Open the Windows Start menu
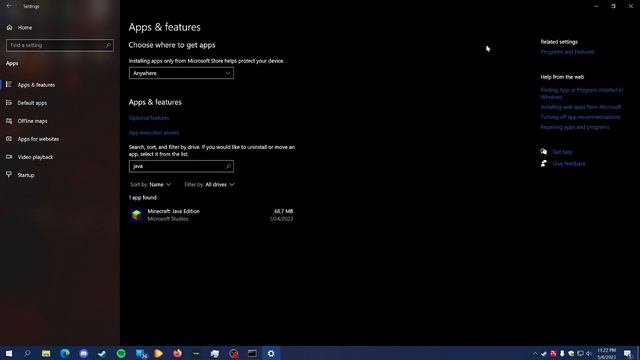Viewport: 640px width, 360px height. (x=9, y=353)
